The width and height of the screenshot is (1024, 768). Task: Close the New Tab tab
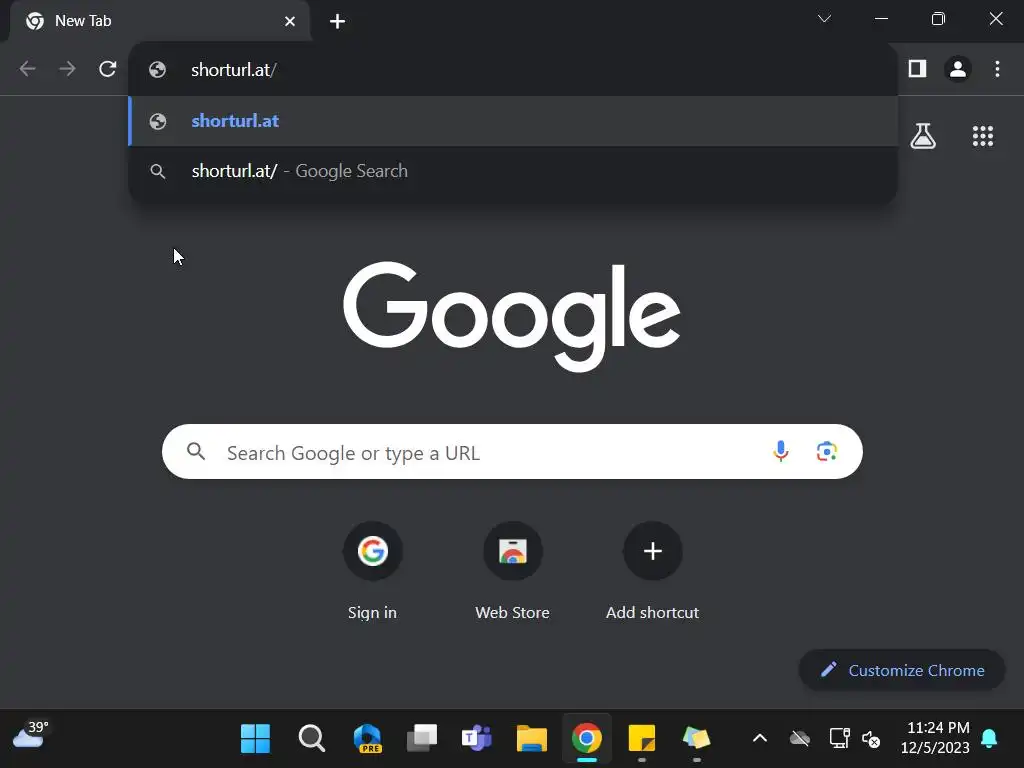[290, 22]
